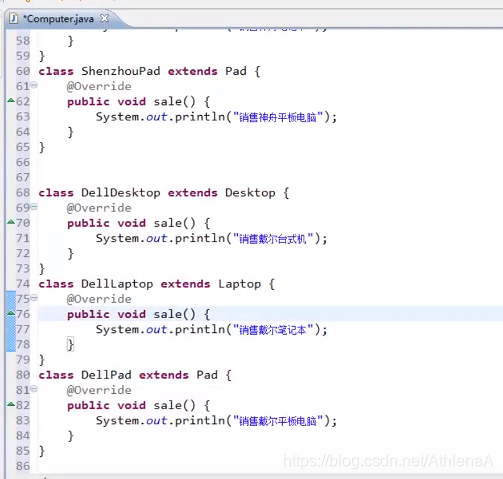Click superclass Laptop on line 74
The image size is (503, 479).
pos(240,284)
